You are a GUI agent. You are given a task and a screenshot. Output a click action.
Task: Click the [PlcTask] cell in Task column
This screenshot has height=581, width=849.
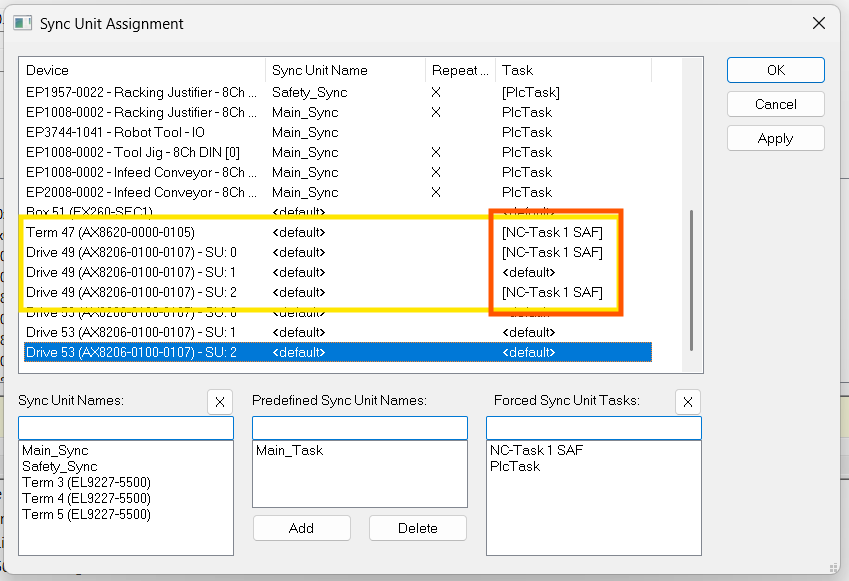coord(531,93)
